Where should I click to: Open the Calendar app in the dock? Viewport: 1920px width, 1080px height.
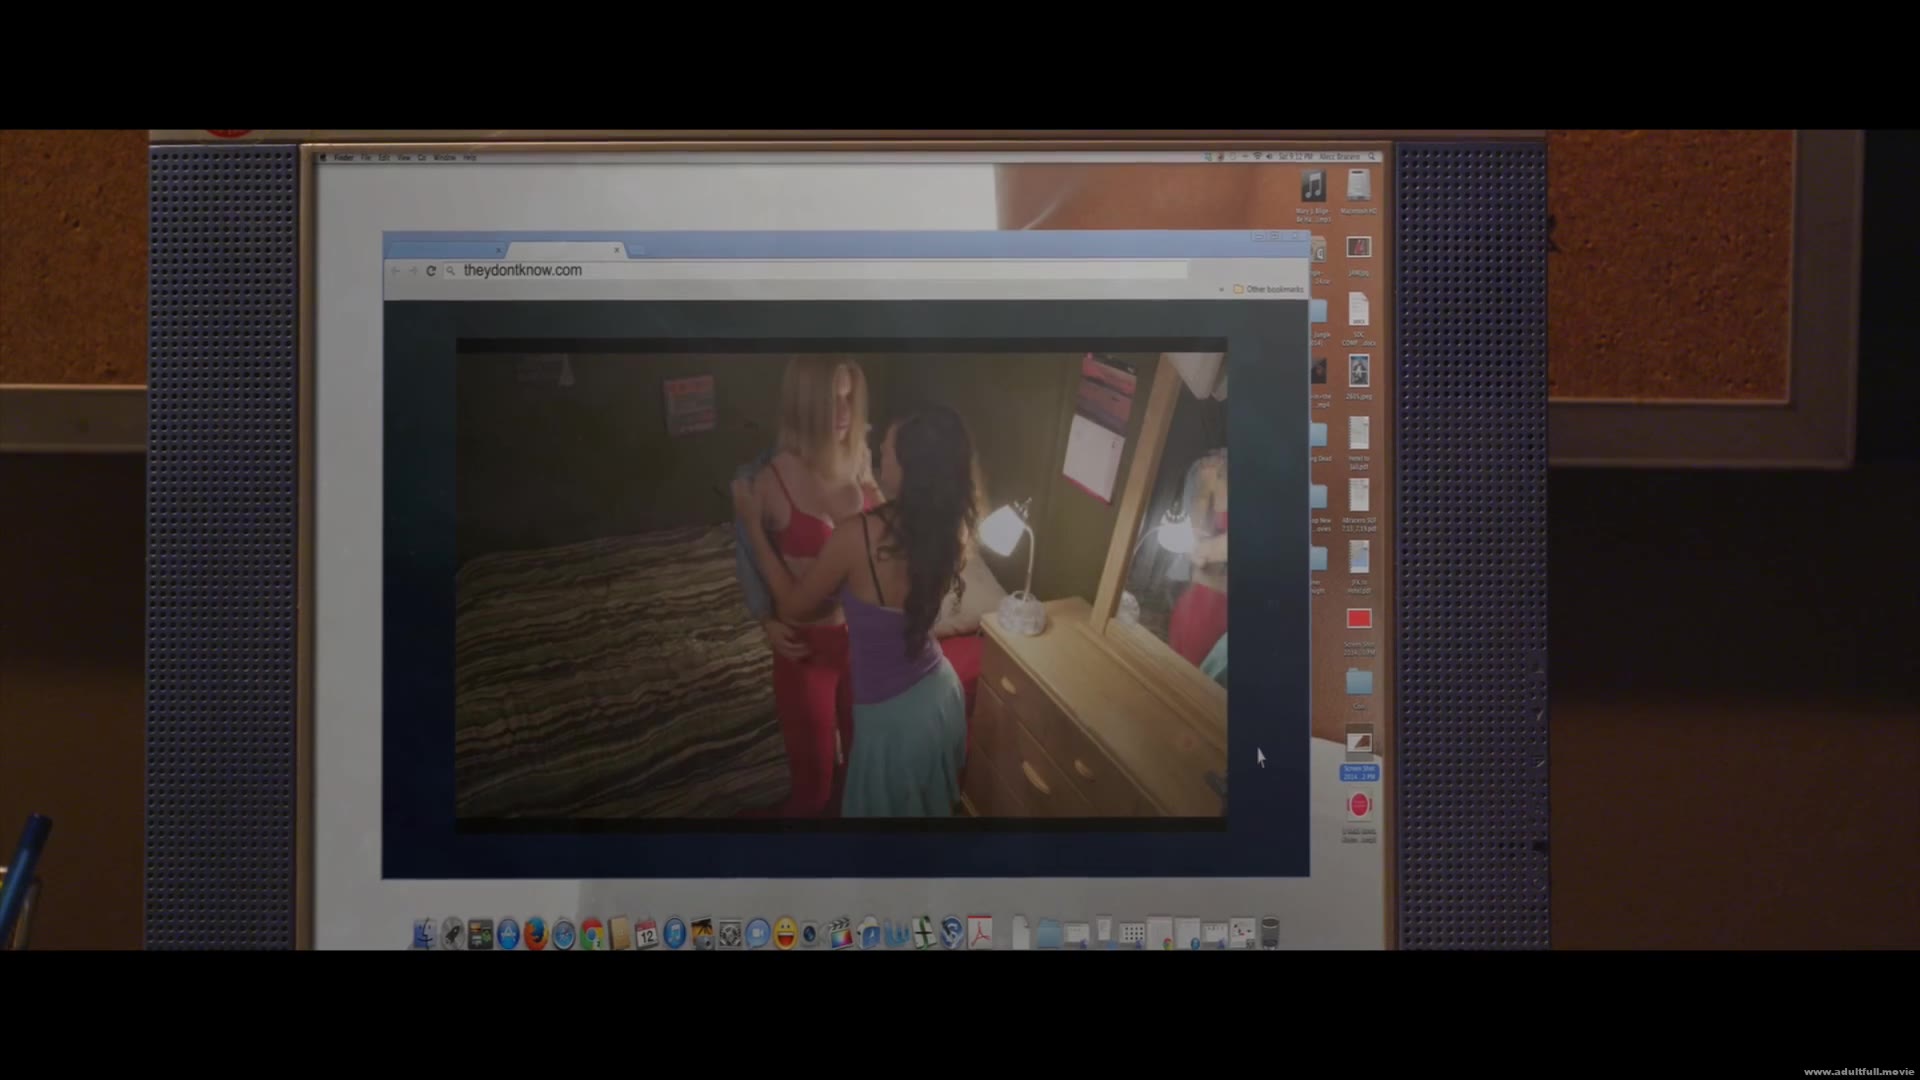click(646, 934)
